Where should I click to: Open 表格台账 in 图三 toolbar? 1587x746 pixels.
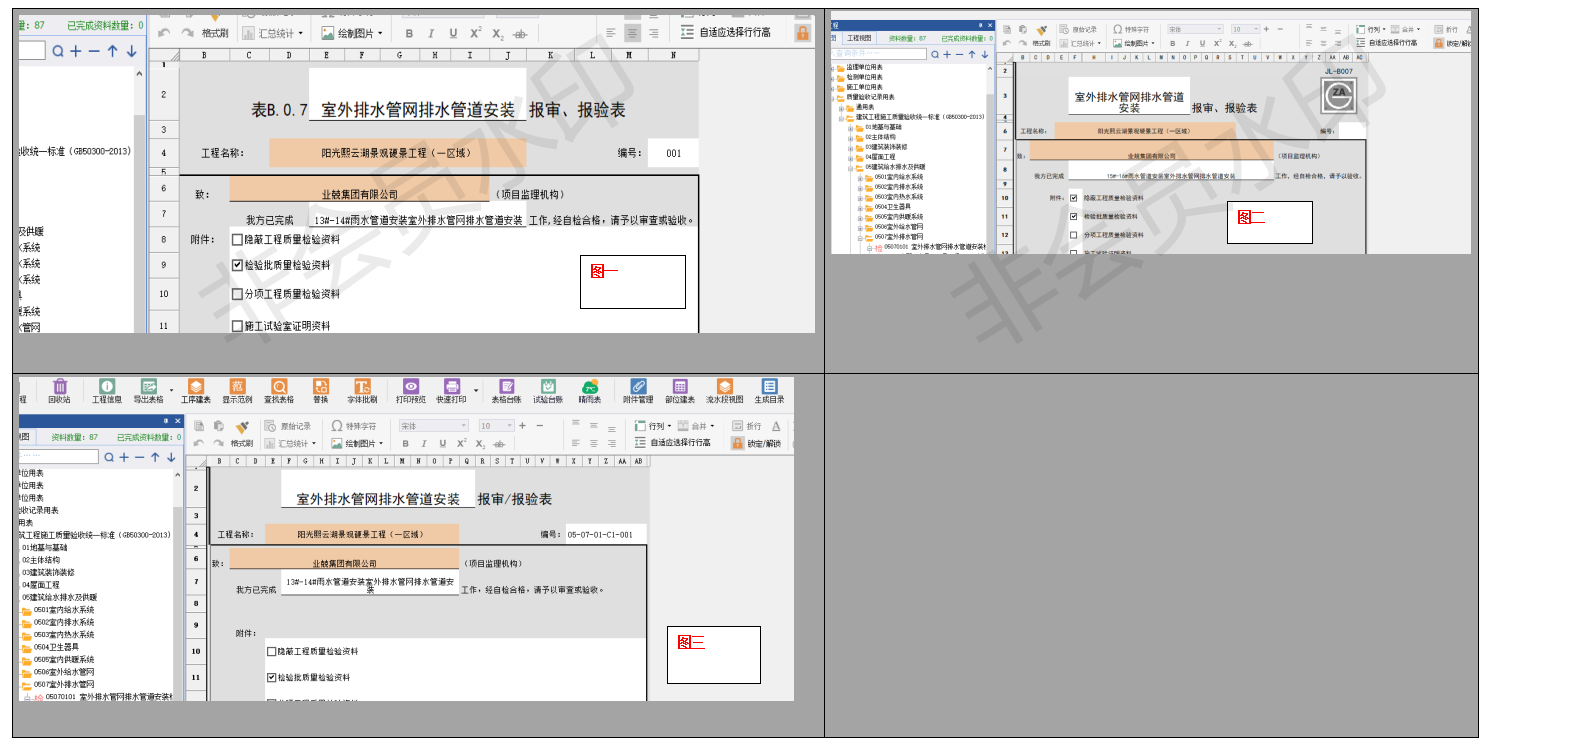(x=507, y=391)
